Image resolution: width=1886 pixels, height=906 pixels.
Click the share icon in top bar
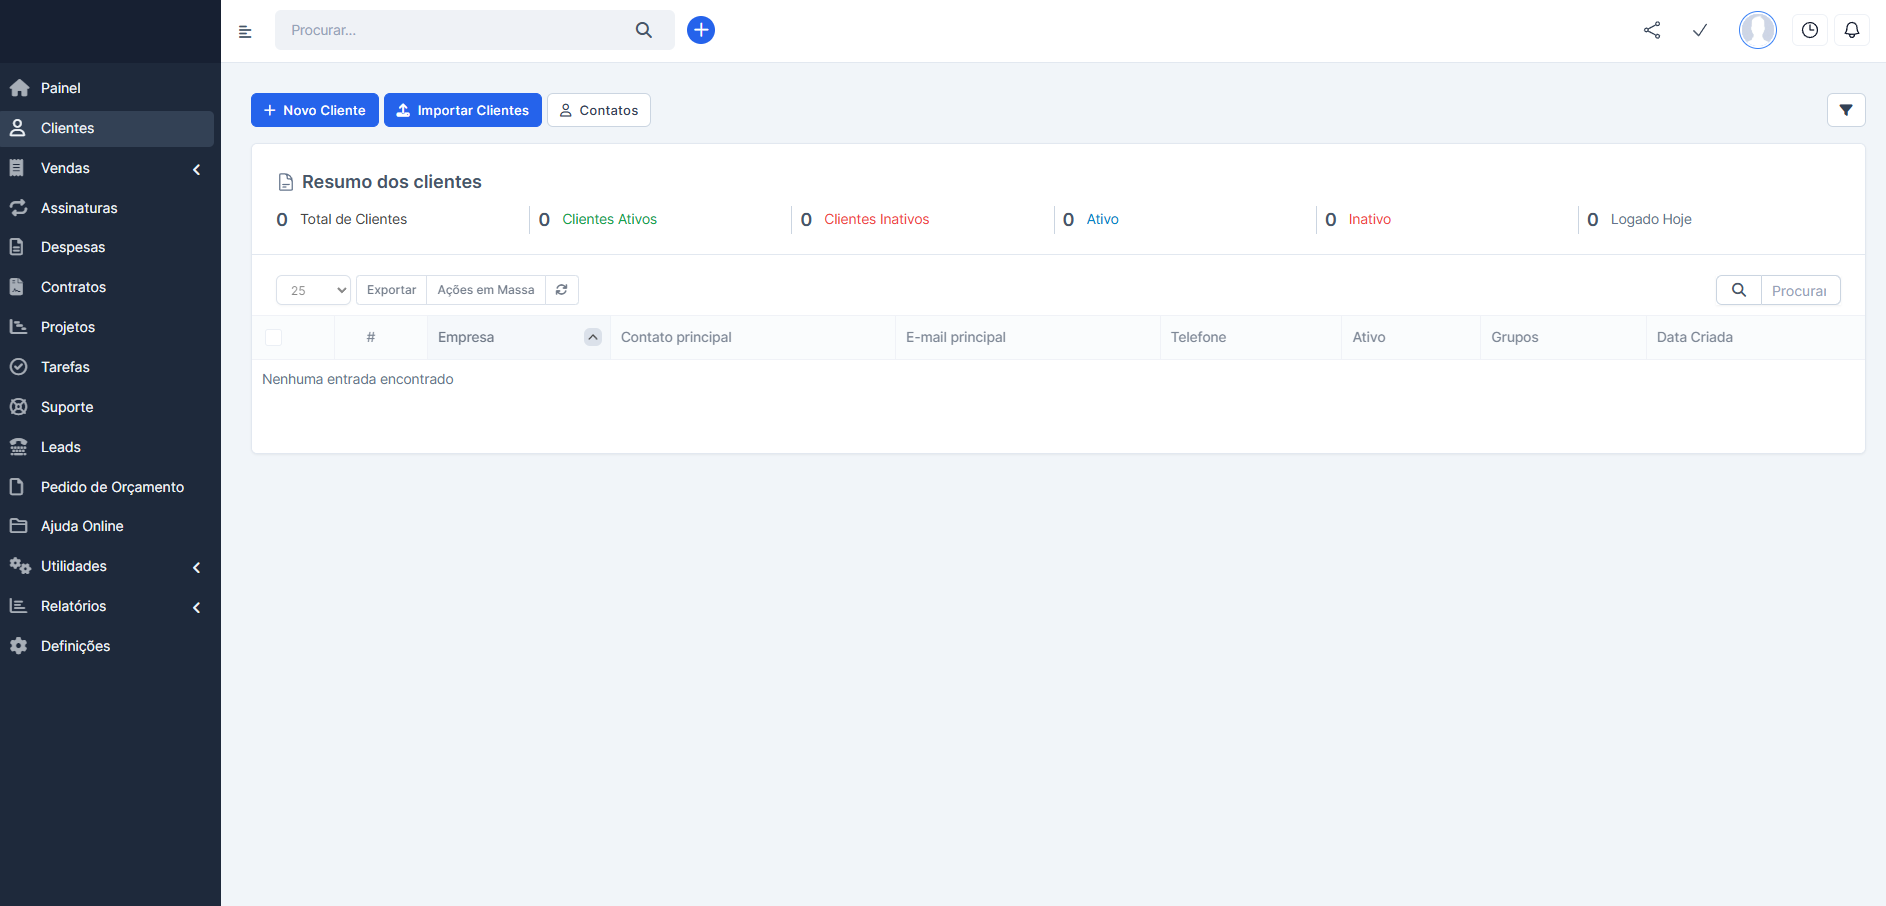1652,30
